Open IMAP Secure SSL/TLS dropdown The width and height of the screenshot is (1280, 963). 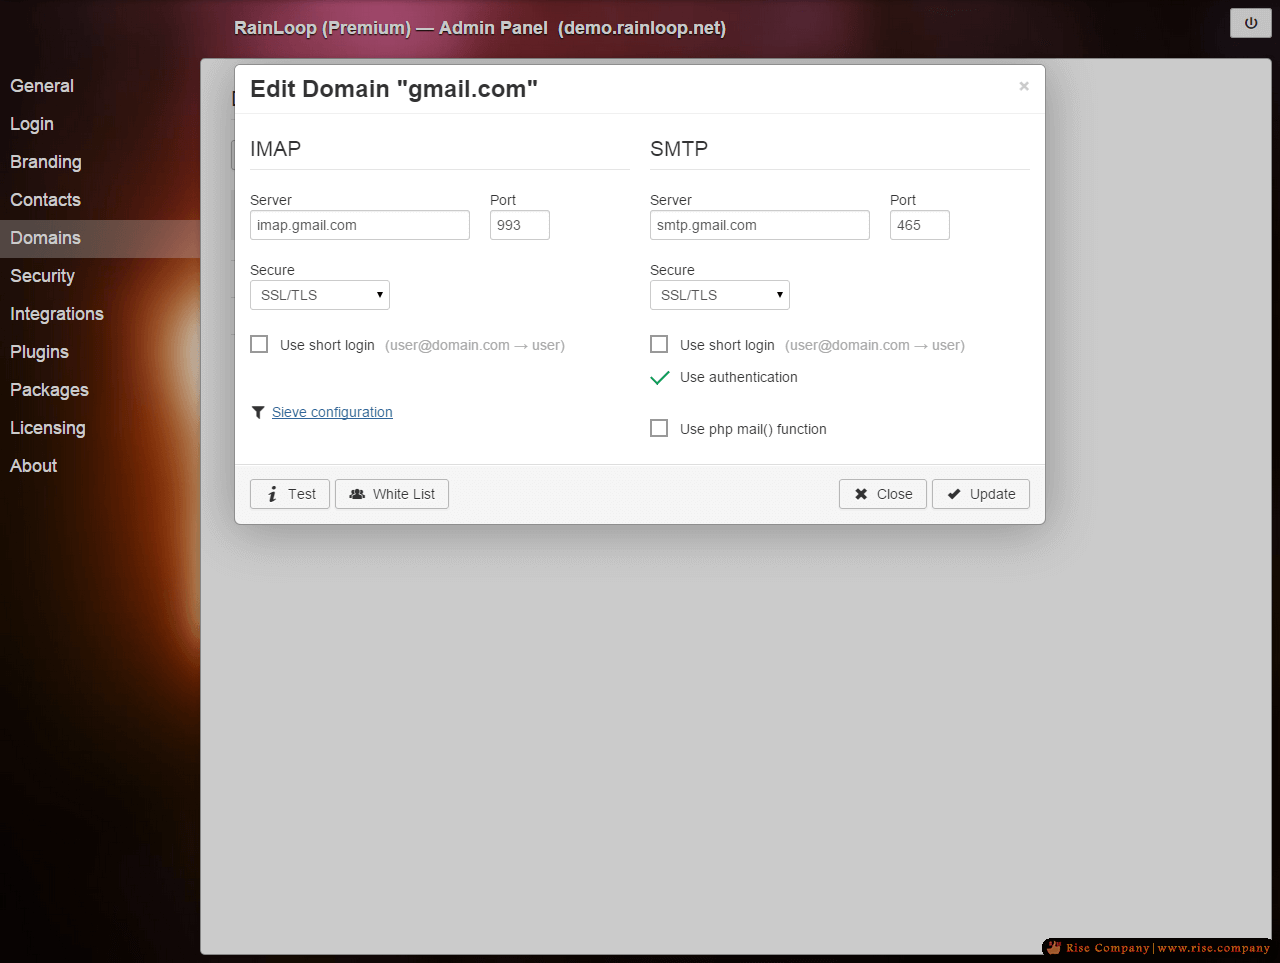[320, 295]
